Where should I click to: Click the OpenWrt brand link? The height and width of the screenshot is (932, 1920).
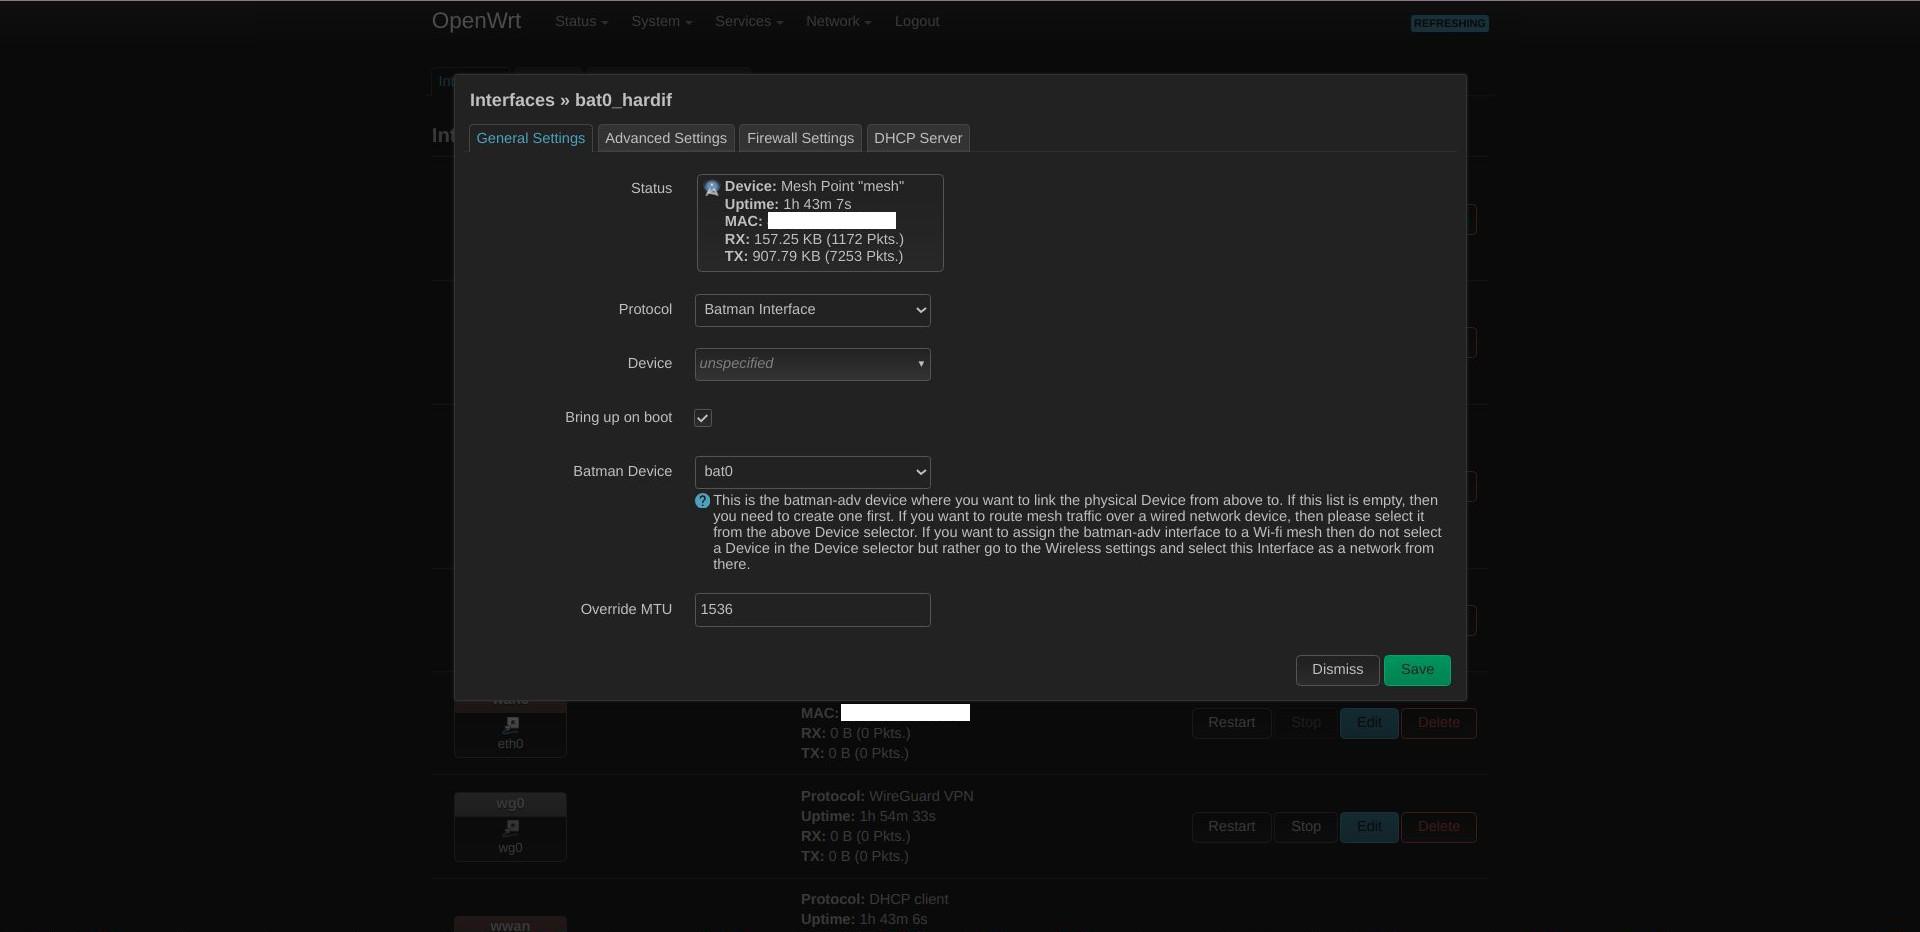(x=476, y=21)
